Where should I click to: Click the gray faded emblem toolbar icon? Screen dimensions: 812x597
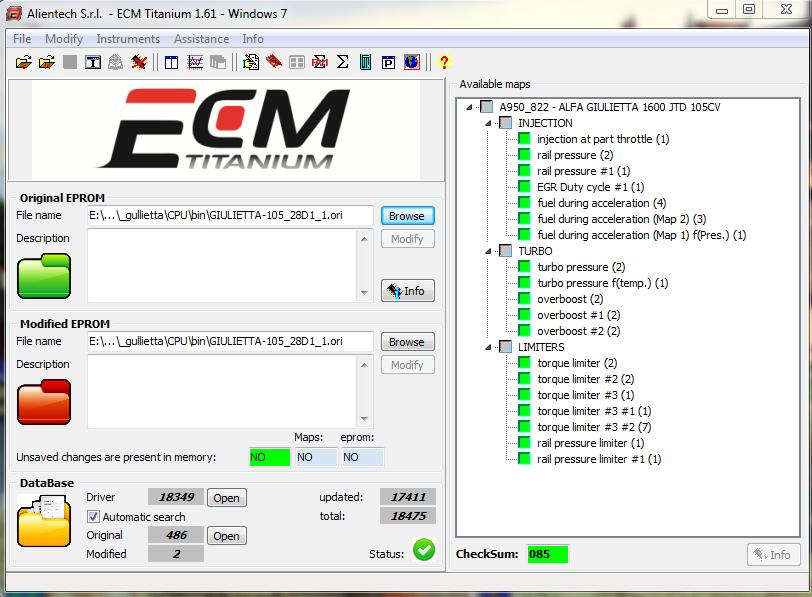[x=115, y=62]
